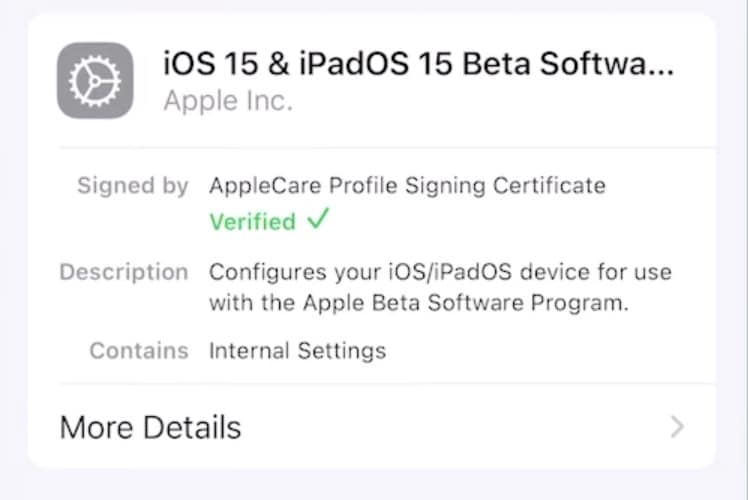Select AppleCare Profile Signing Certificate text
The image size is (748, 500).
click(407, 185)
